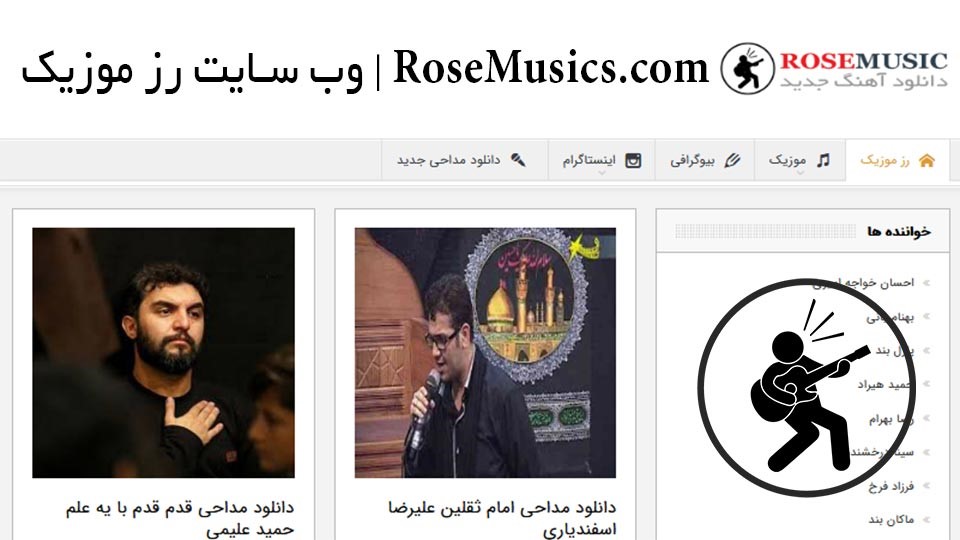
Task: Click arrow bullet beside حمید هیراد
Action: (926, 384)
